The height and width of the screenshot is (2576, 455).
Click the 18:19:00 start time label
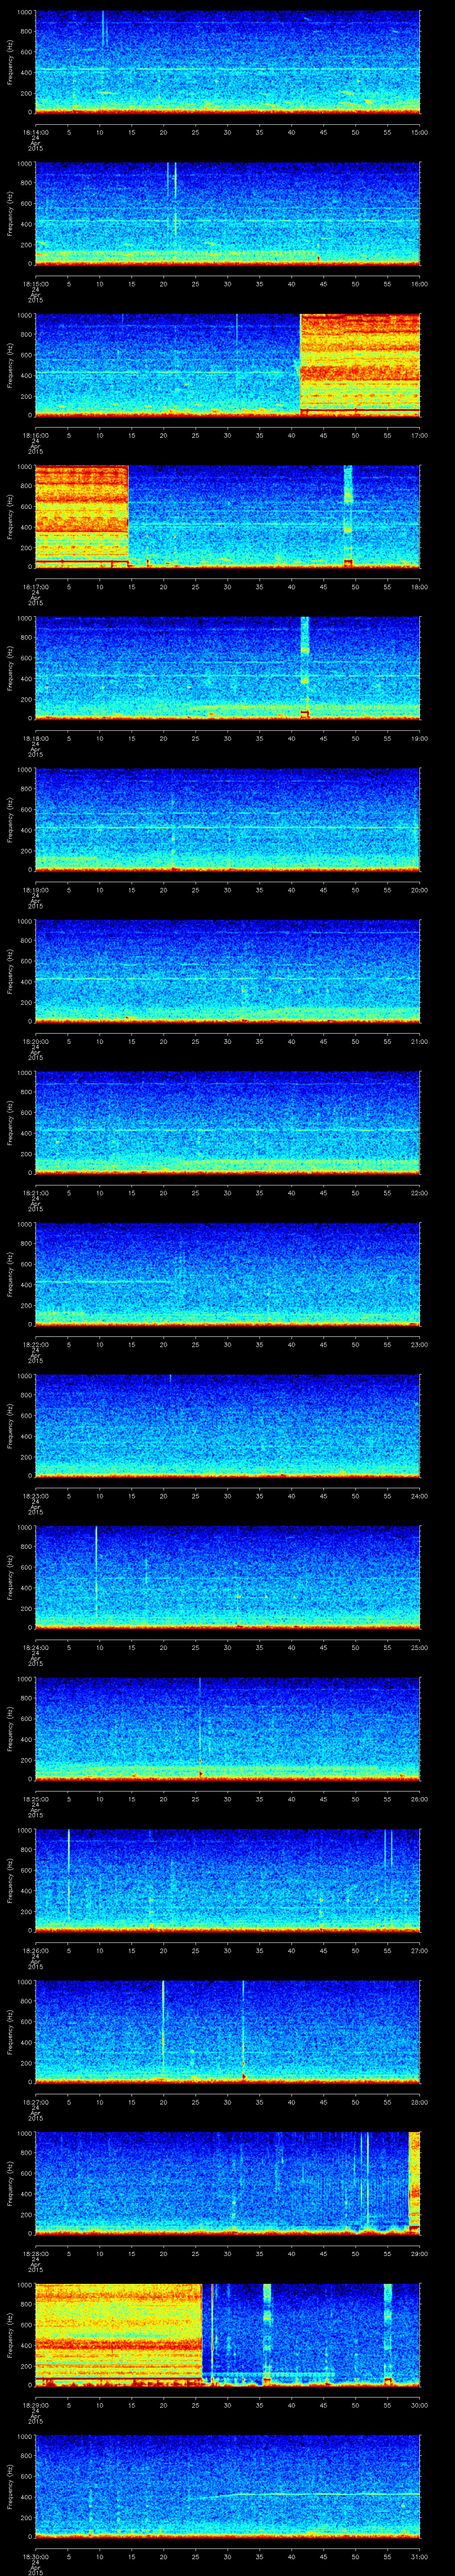tap(35, 890)
